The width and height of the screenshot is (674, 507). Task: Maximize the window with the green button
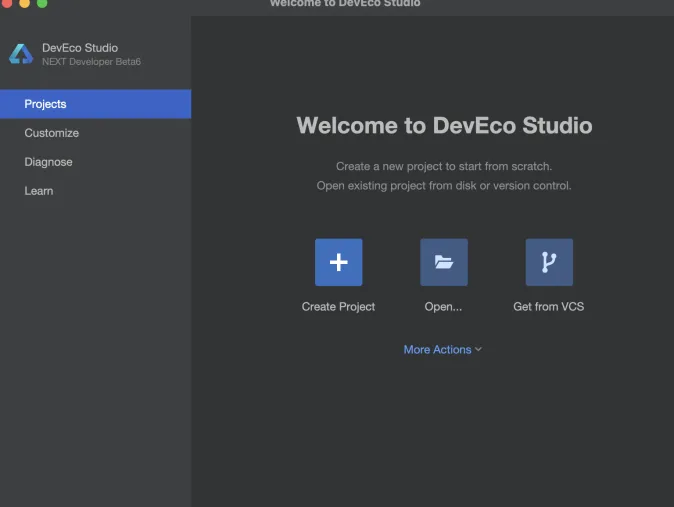point(42,3)
